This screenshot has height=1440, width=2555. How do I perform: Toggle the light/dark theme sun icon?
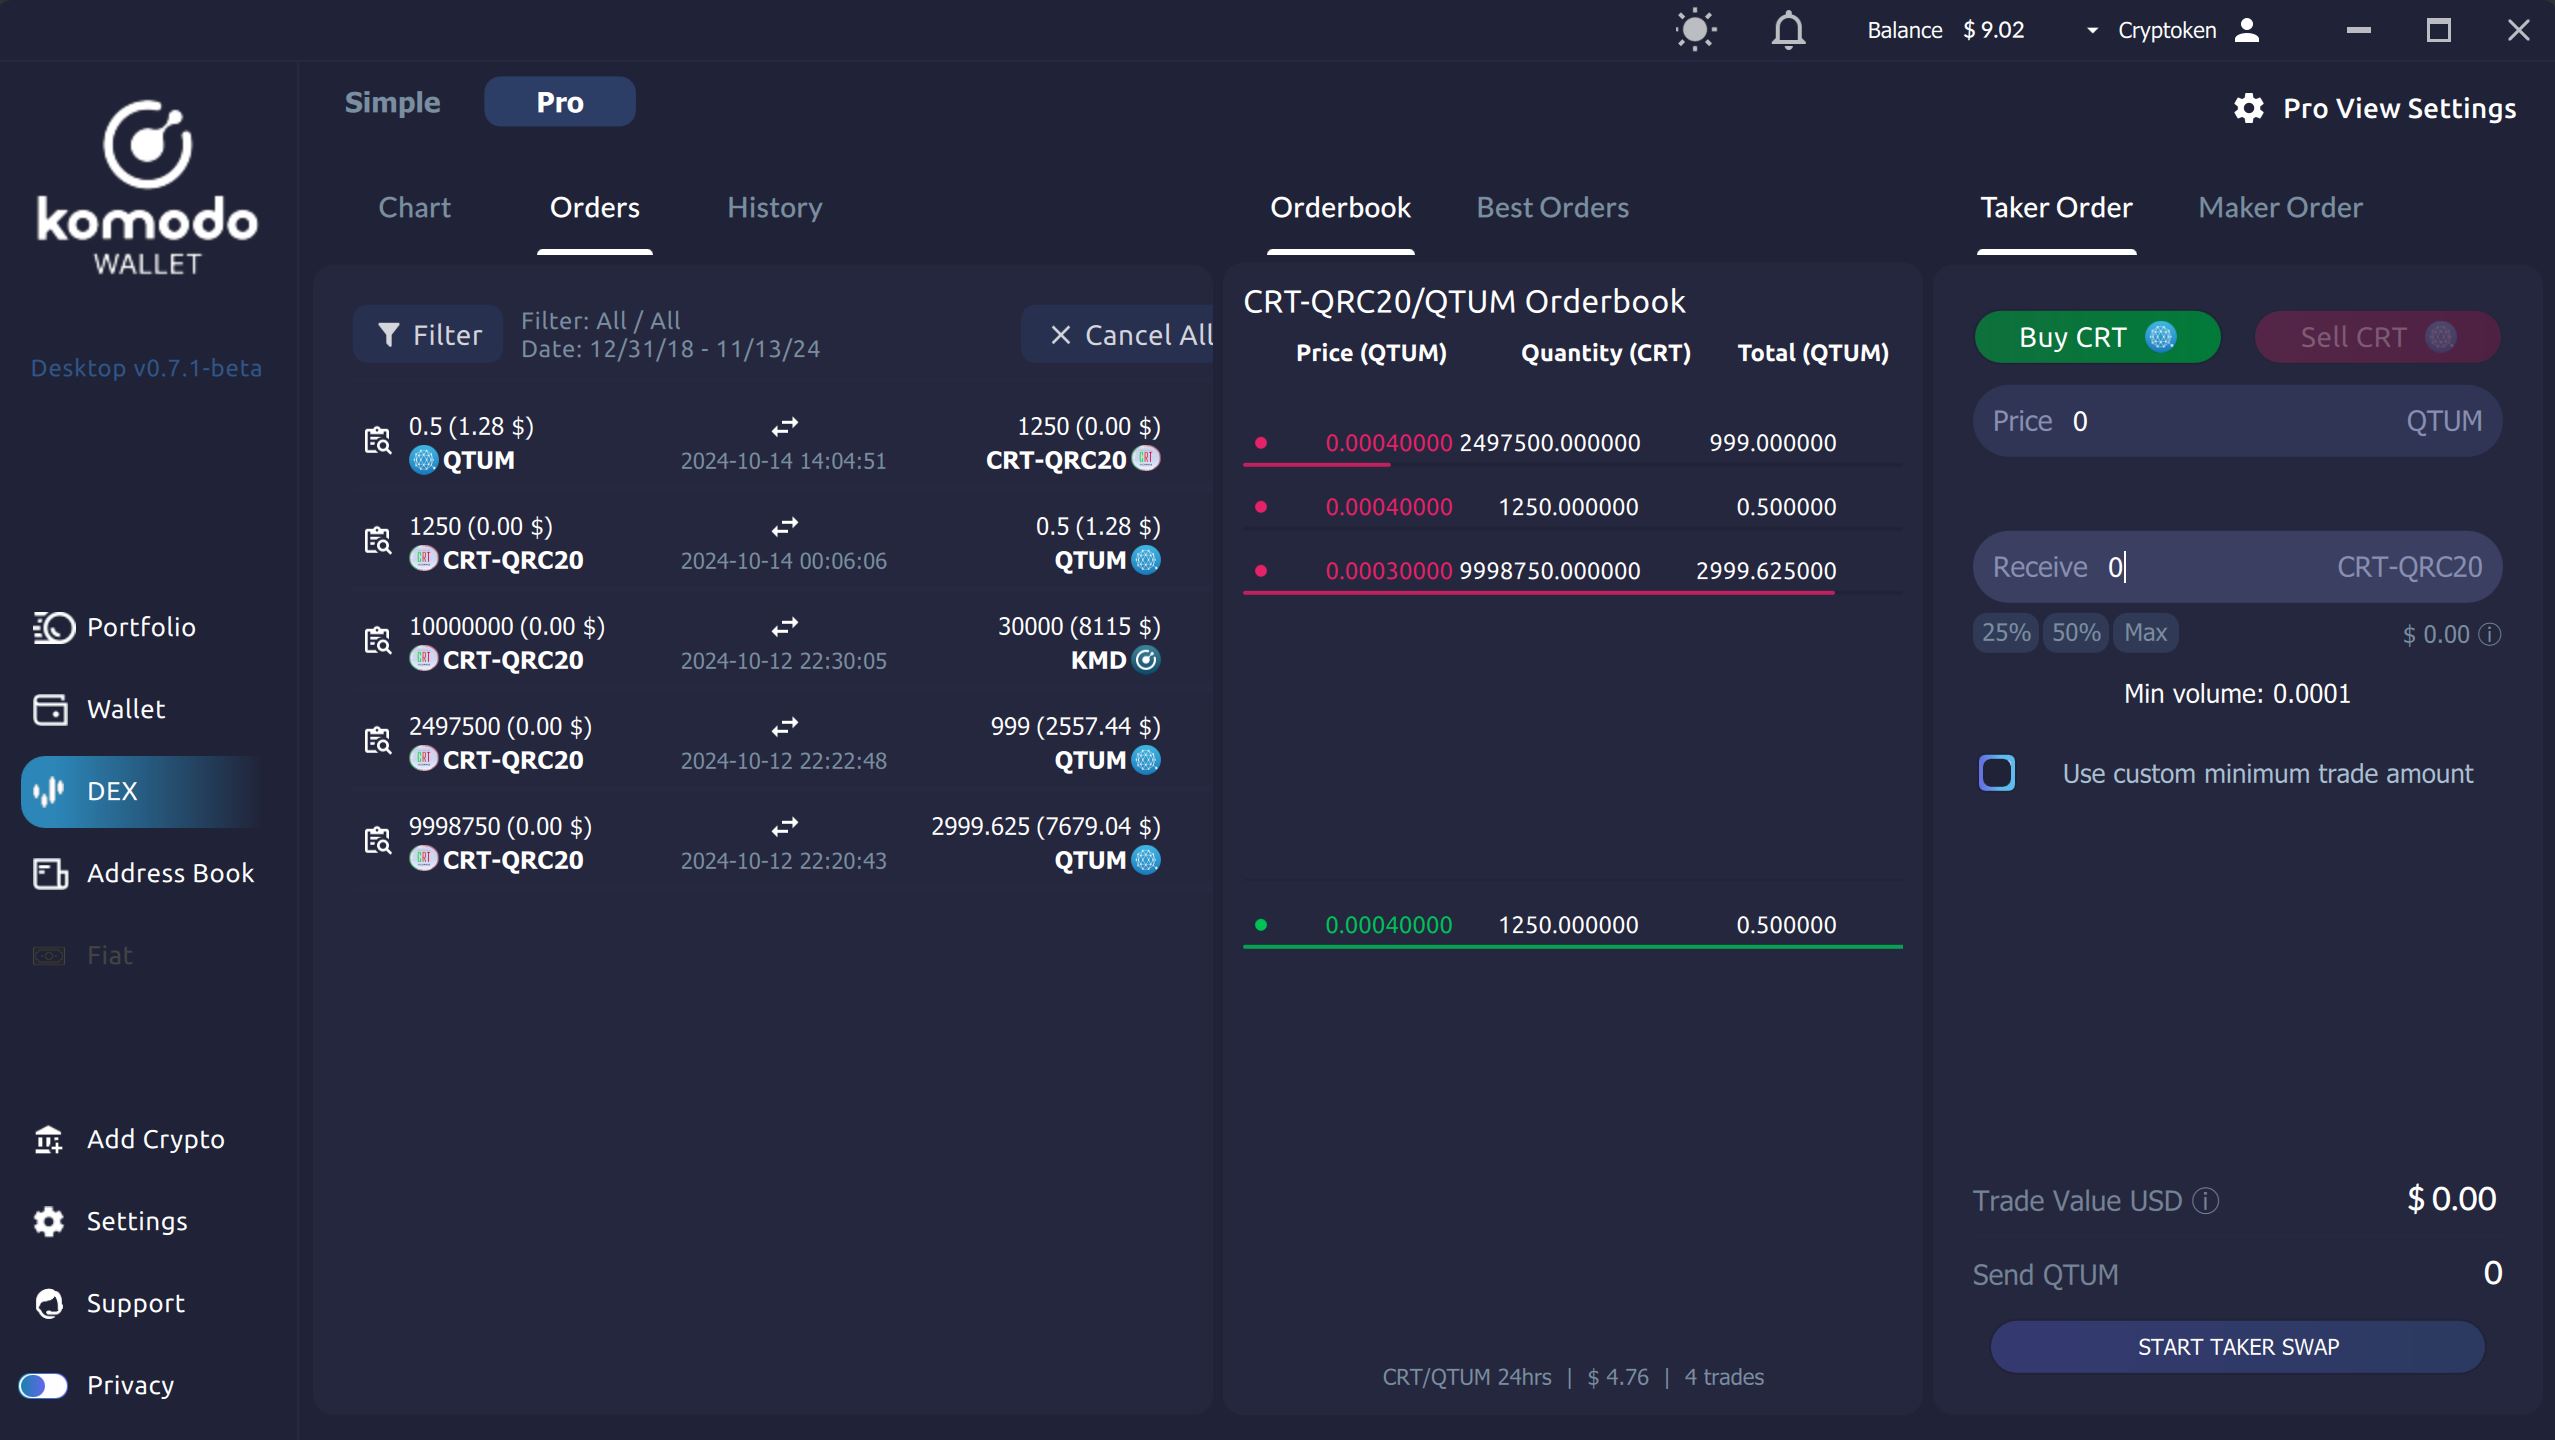[1695, 30]
